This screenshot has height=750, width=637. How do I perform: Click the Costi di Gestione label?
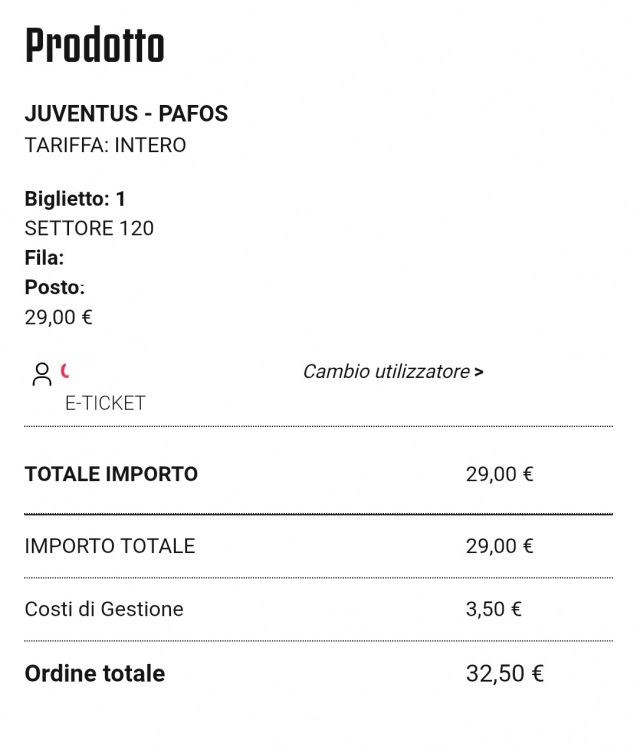(104, 609)
